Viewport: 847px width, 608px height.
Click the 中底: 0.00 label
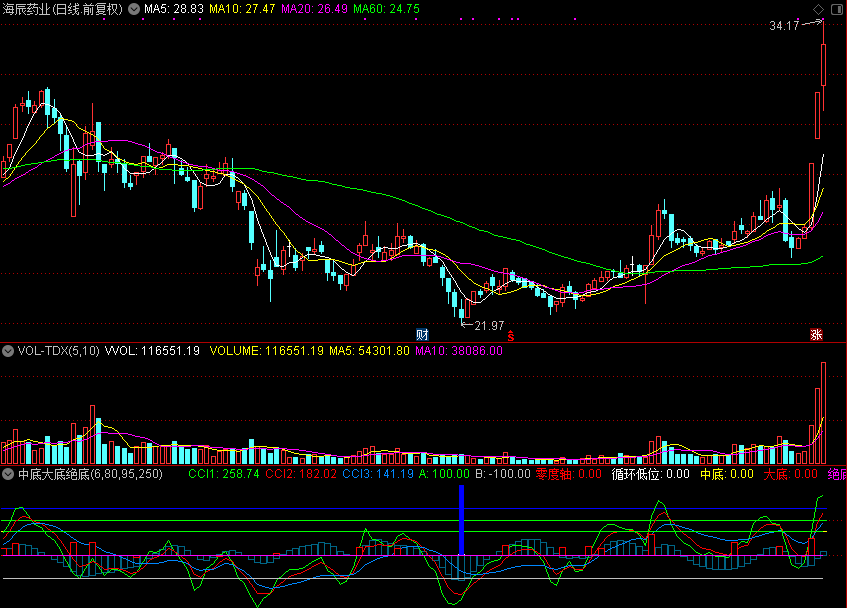pyautogui.click(x=727, y=474)
